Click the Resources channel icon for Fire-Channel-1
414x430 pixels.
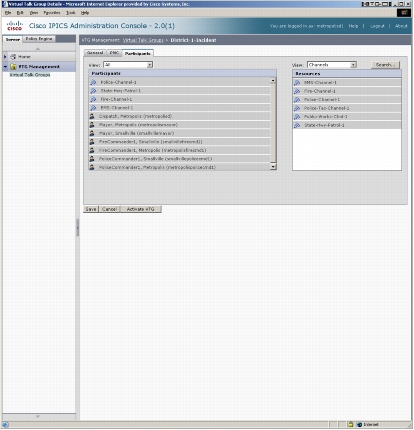click(297, 91)
